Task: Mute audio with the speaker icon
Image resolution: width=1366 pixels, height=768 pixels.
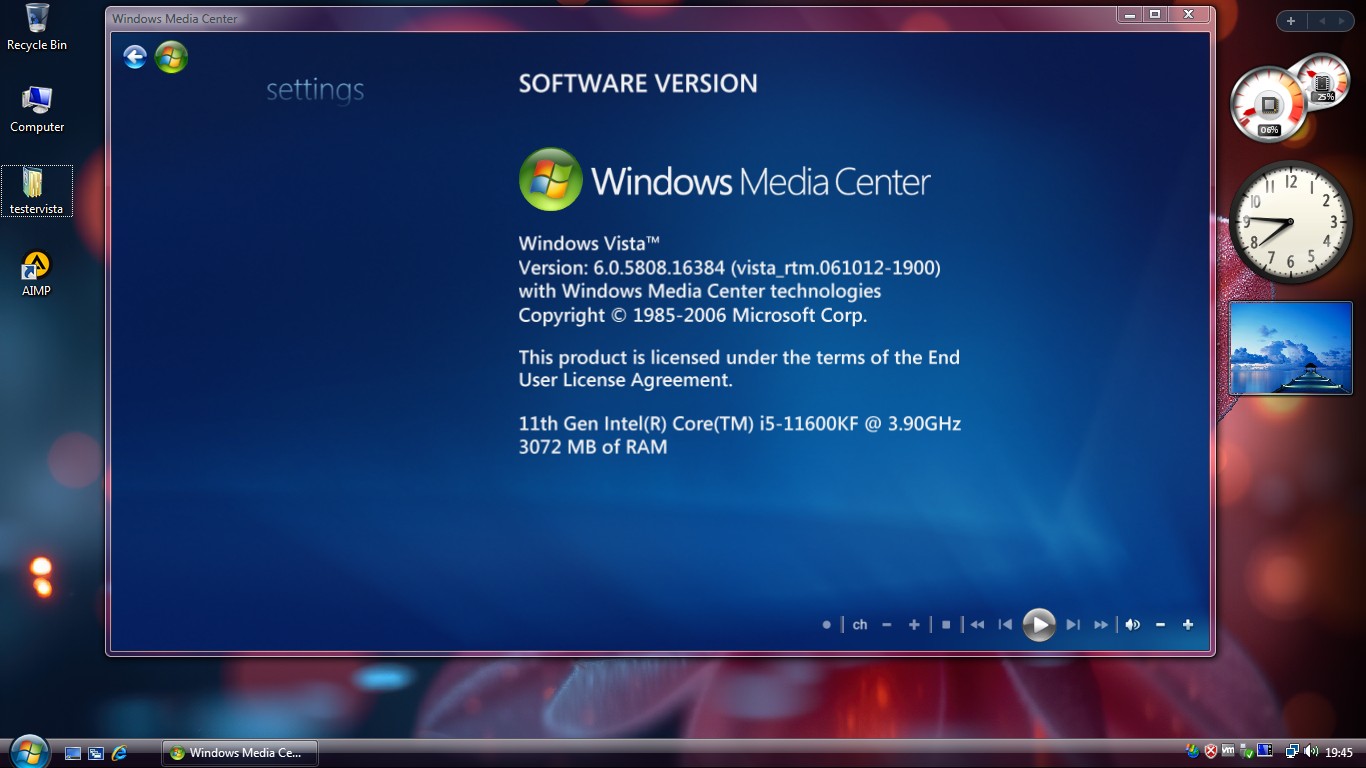Action: [x=1132, y=625]
